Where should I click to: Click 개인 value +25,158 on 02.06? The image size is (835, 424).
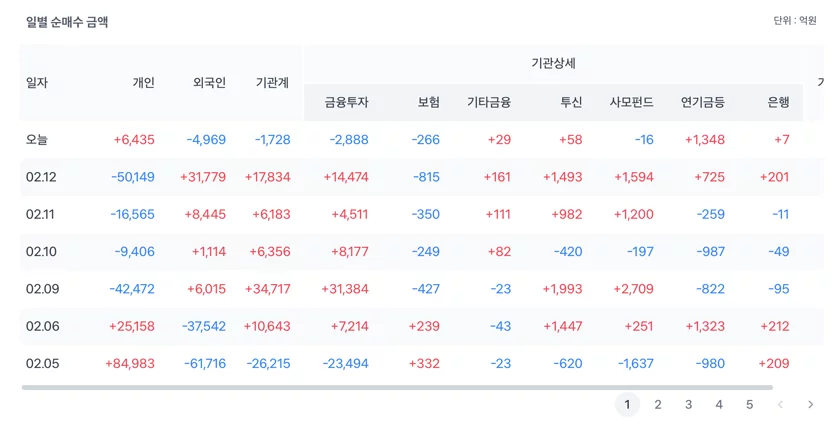132,326
